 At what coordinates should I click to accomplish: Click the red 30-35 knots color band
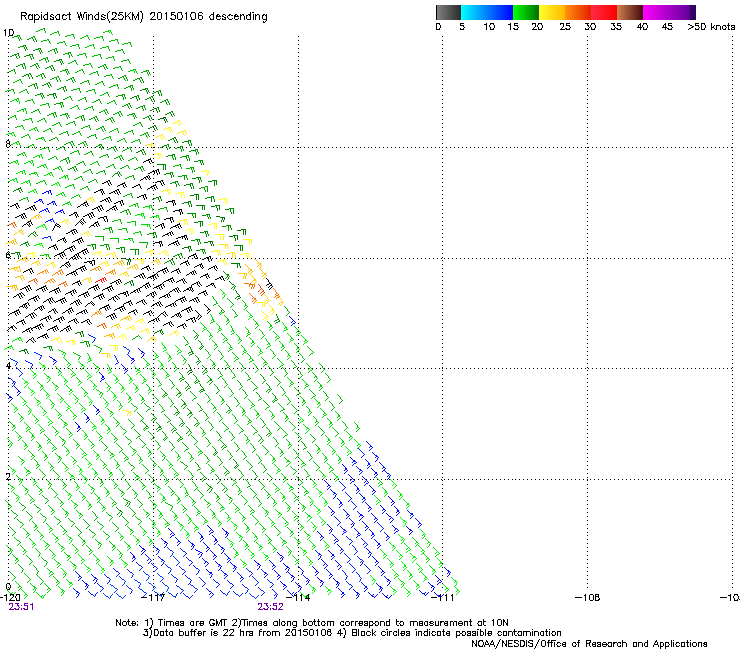click(604, 12)
